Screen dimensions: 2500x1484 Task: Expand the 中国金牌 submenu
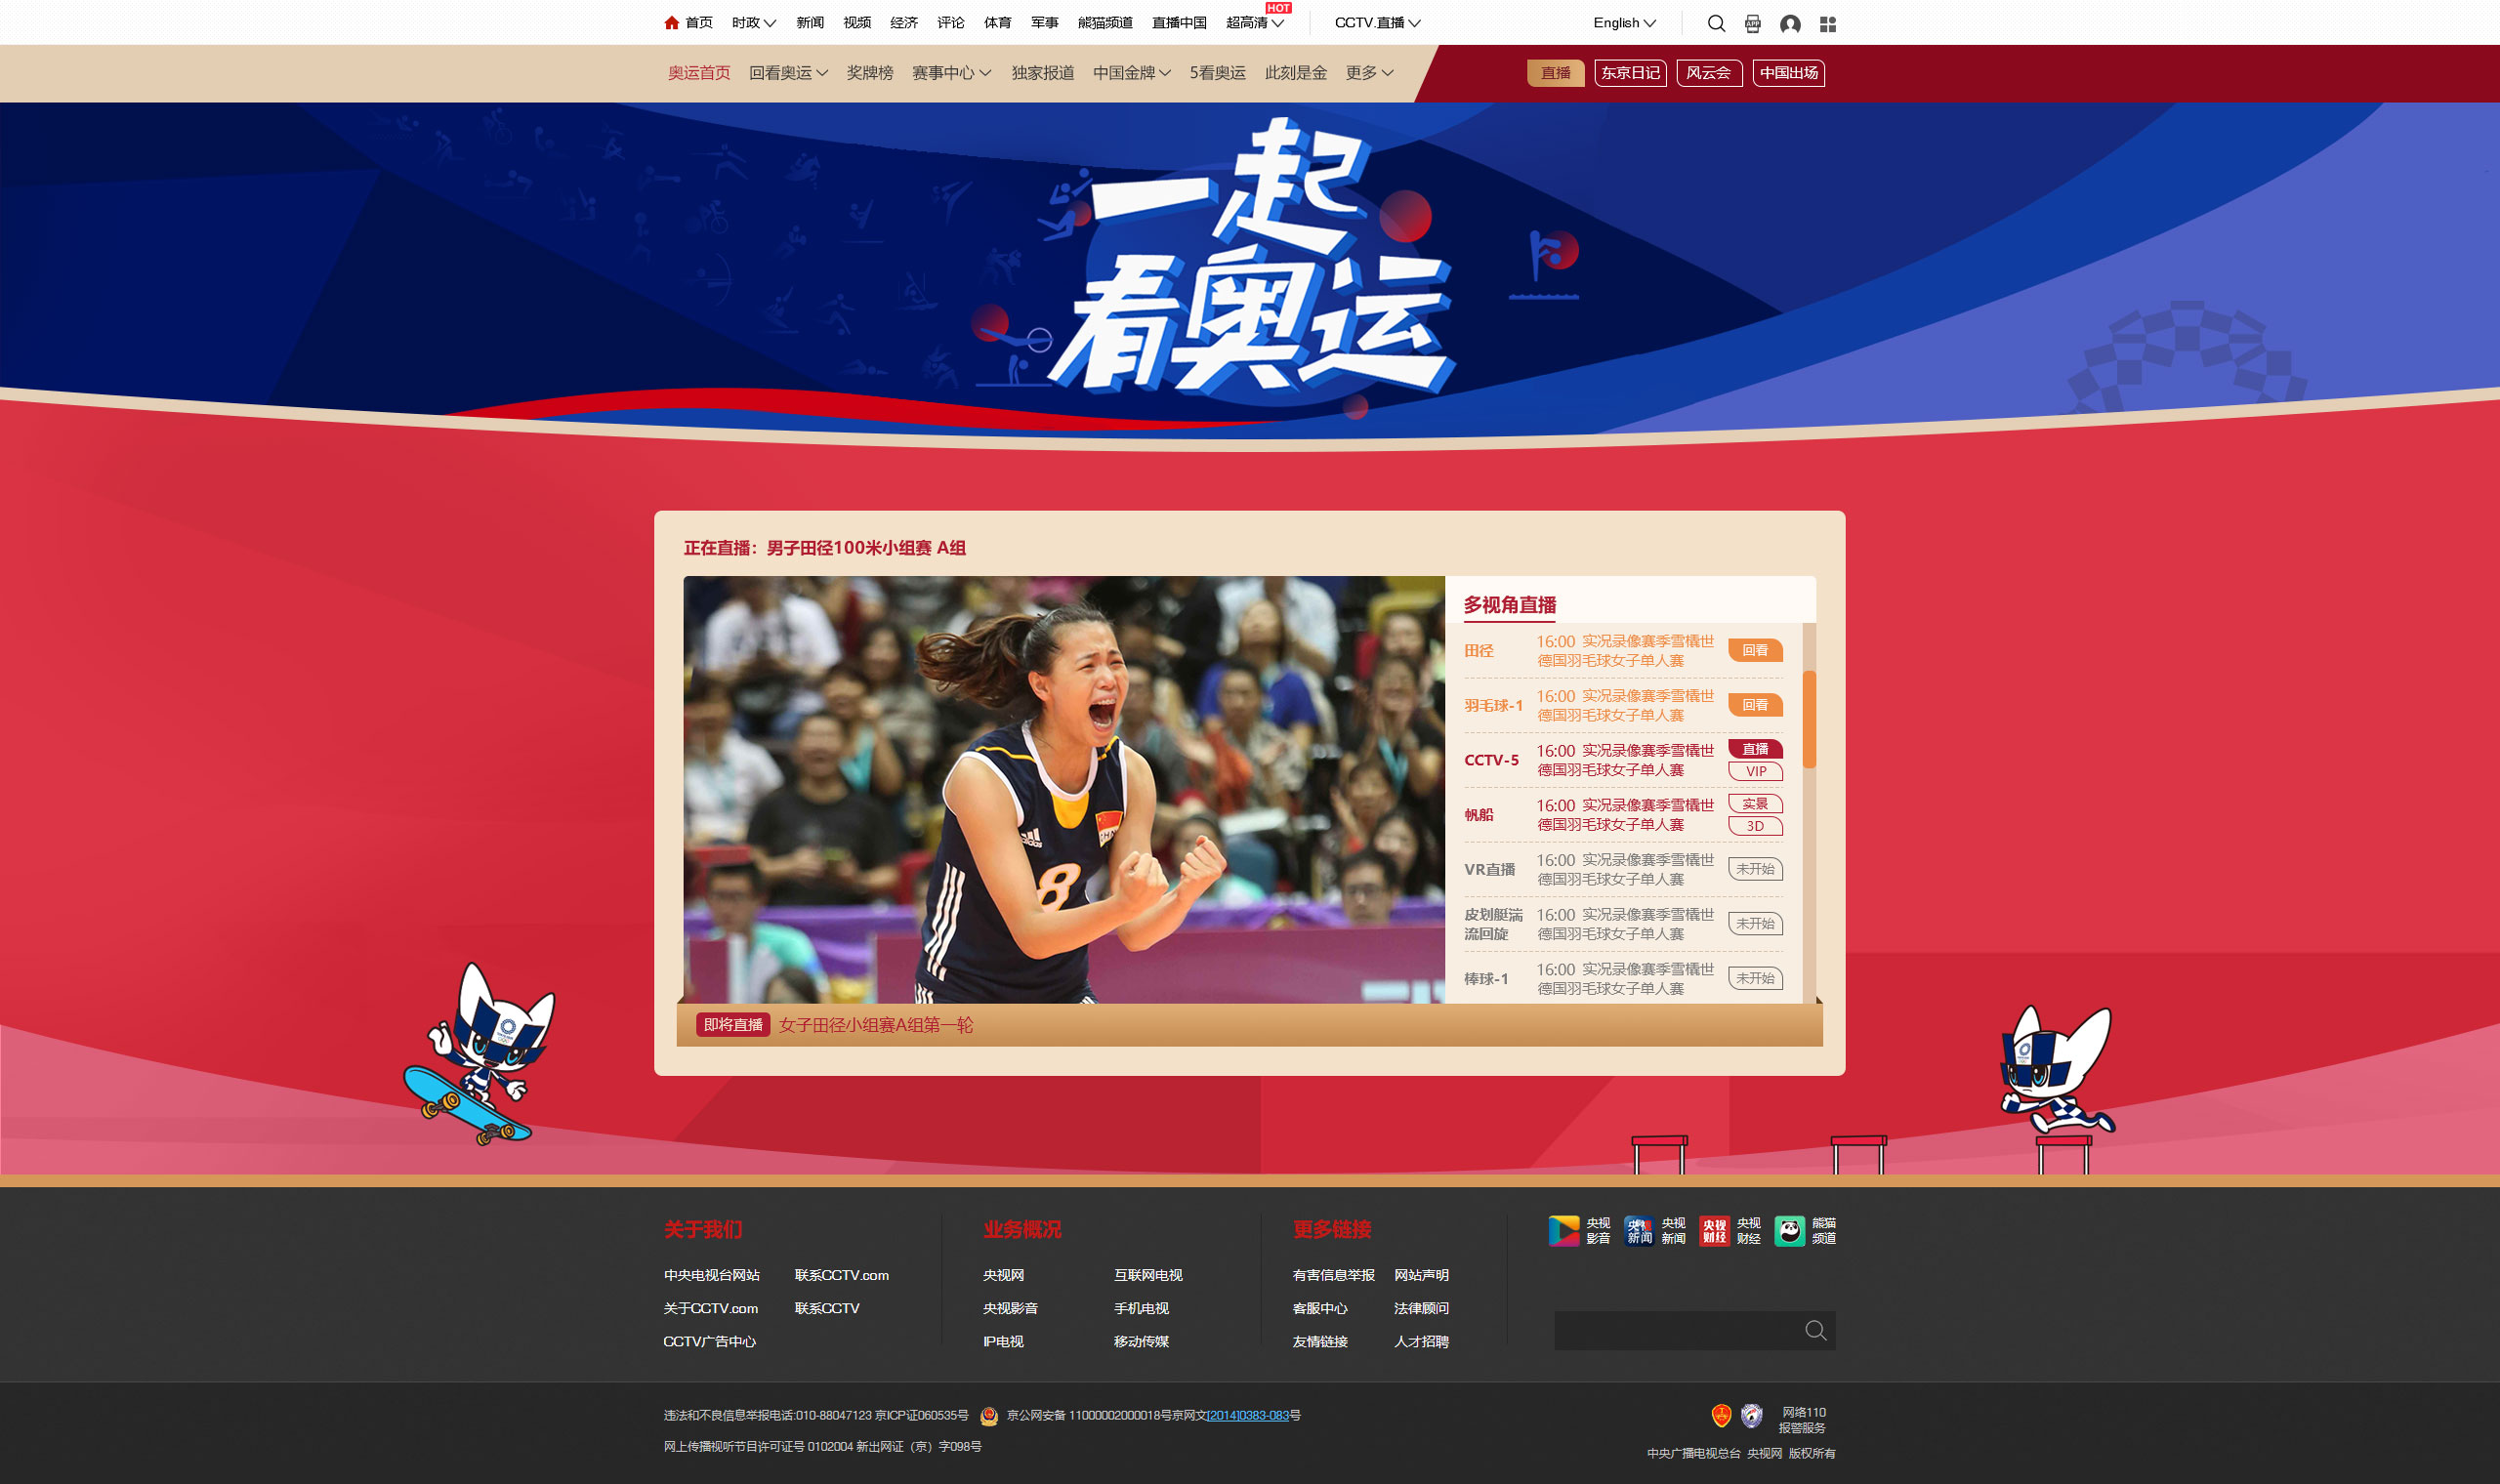pos(1131,73)
